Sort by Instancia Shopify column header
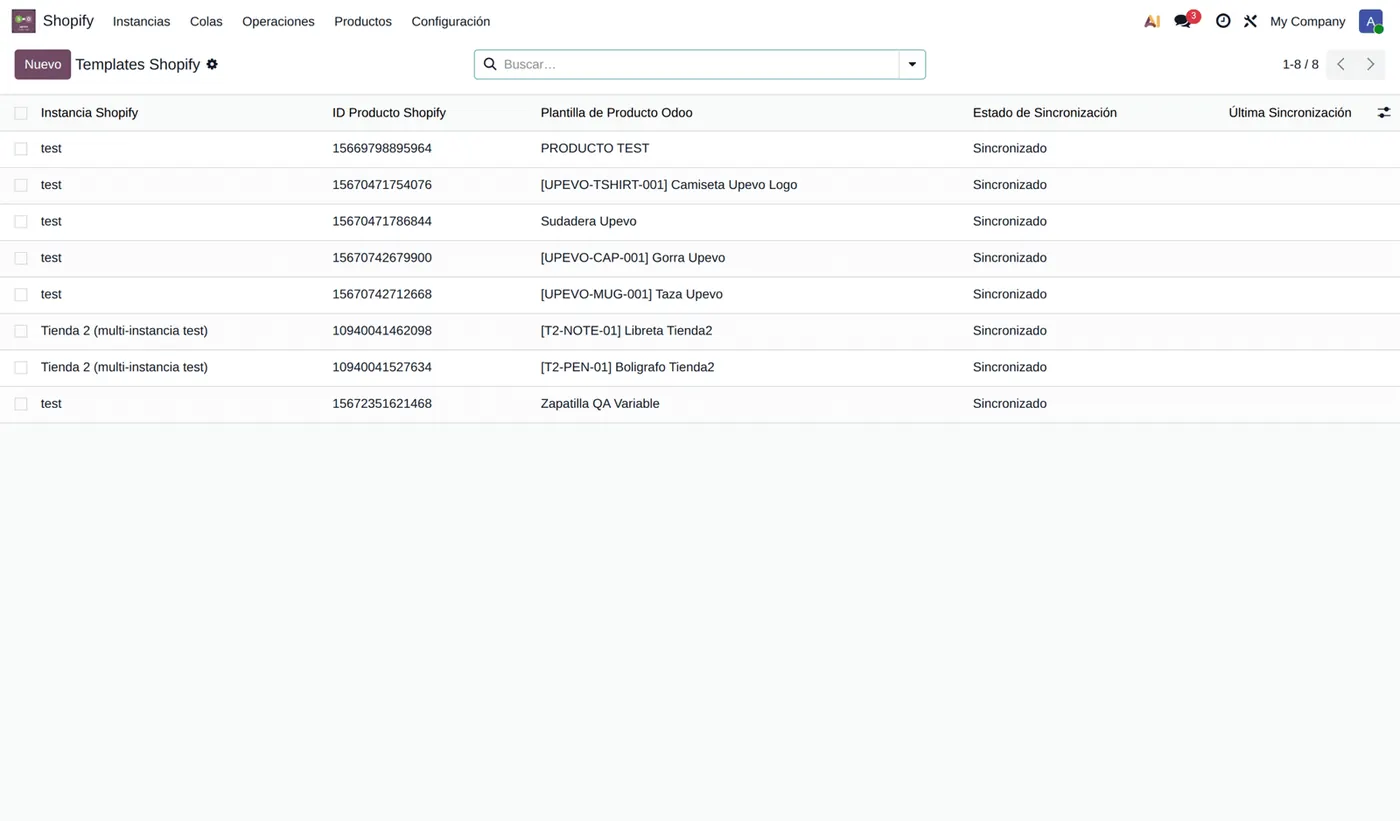1400x821 pixels. tap(89, 113)
